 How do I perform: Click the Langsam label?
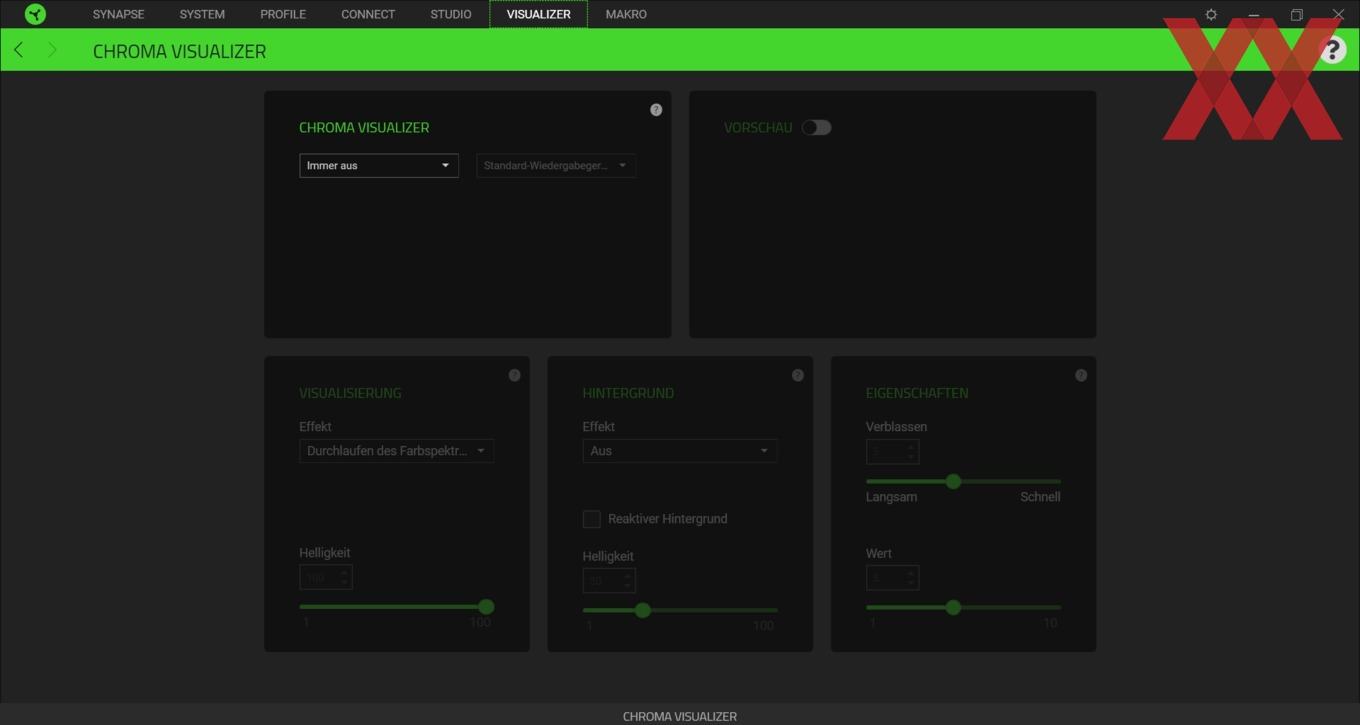(891, 497)
